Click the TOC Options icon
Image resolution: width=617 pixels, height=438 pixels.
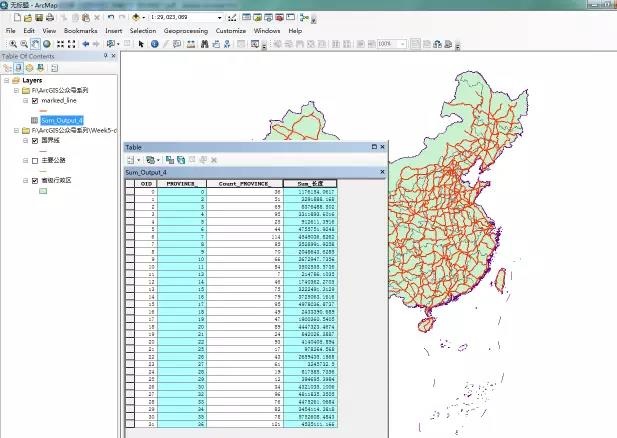click(54, 68)
